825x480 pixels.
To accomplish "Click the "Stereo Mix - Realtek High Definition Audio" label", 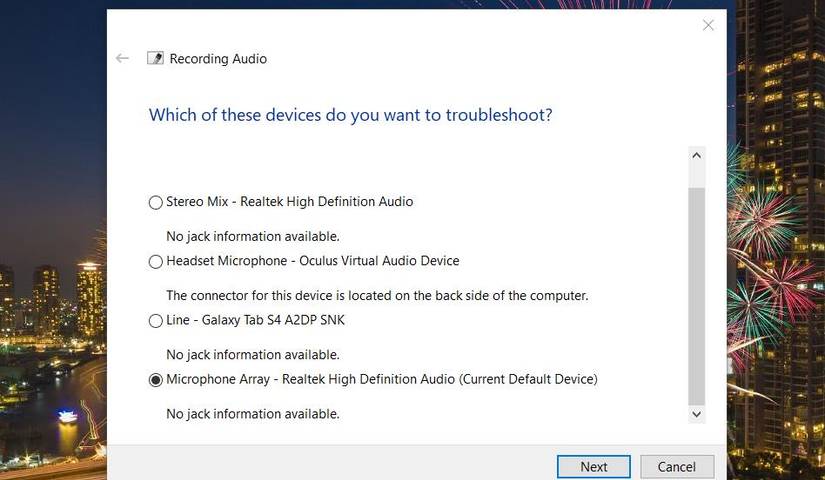I will pos(289,201).
